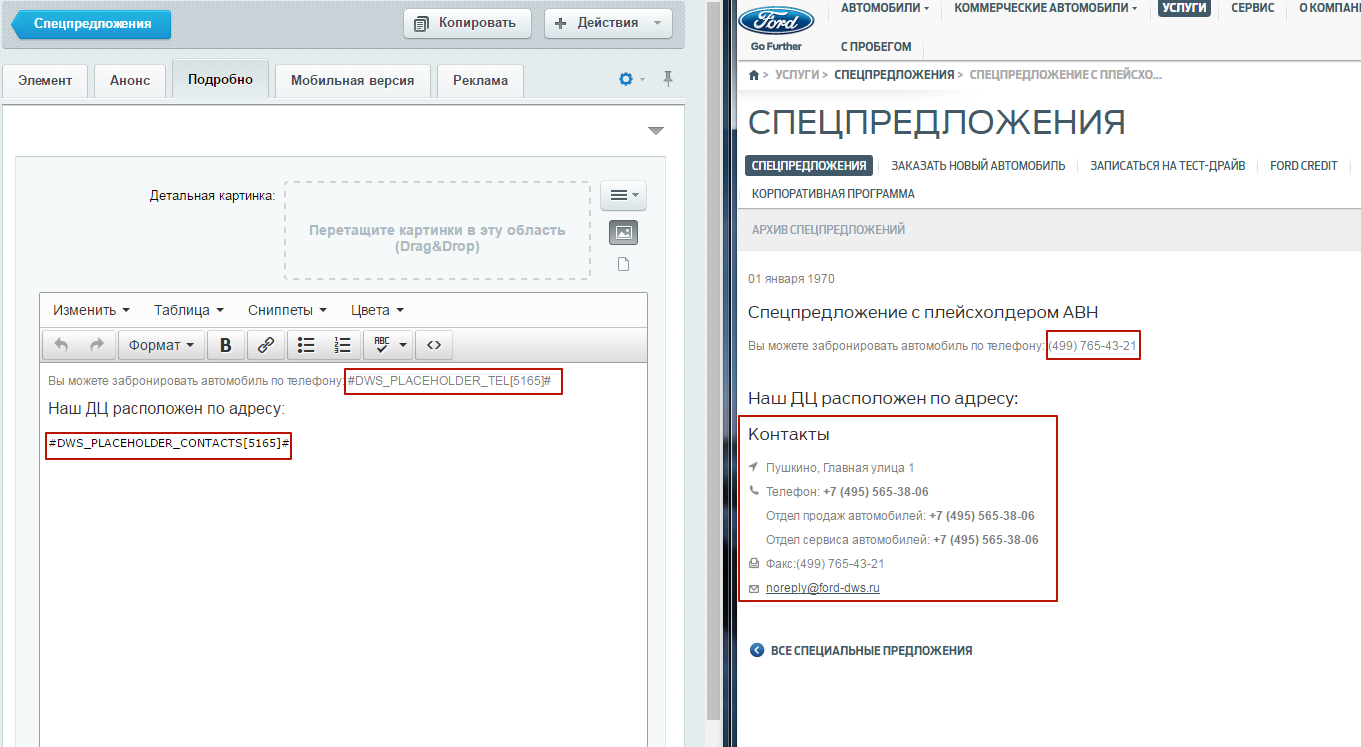Expand the Действия dropdown button
This screenshot has width=1361, height=747.
tap(608, 23)
